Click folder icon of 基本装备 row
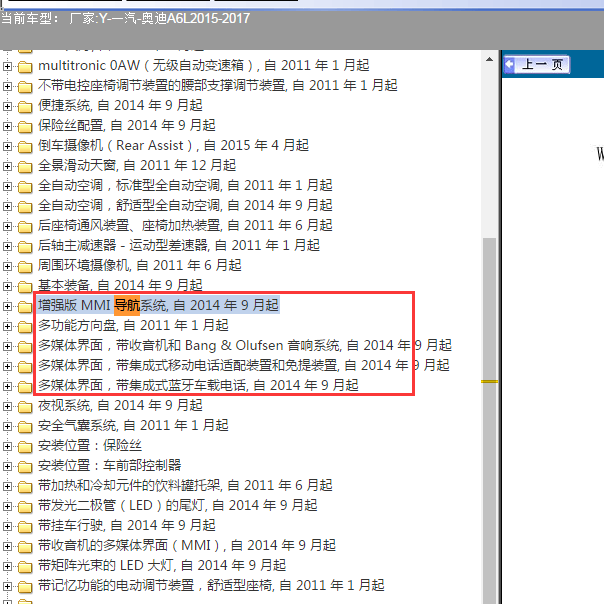 point(25,287)
